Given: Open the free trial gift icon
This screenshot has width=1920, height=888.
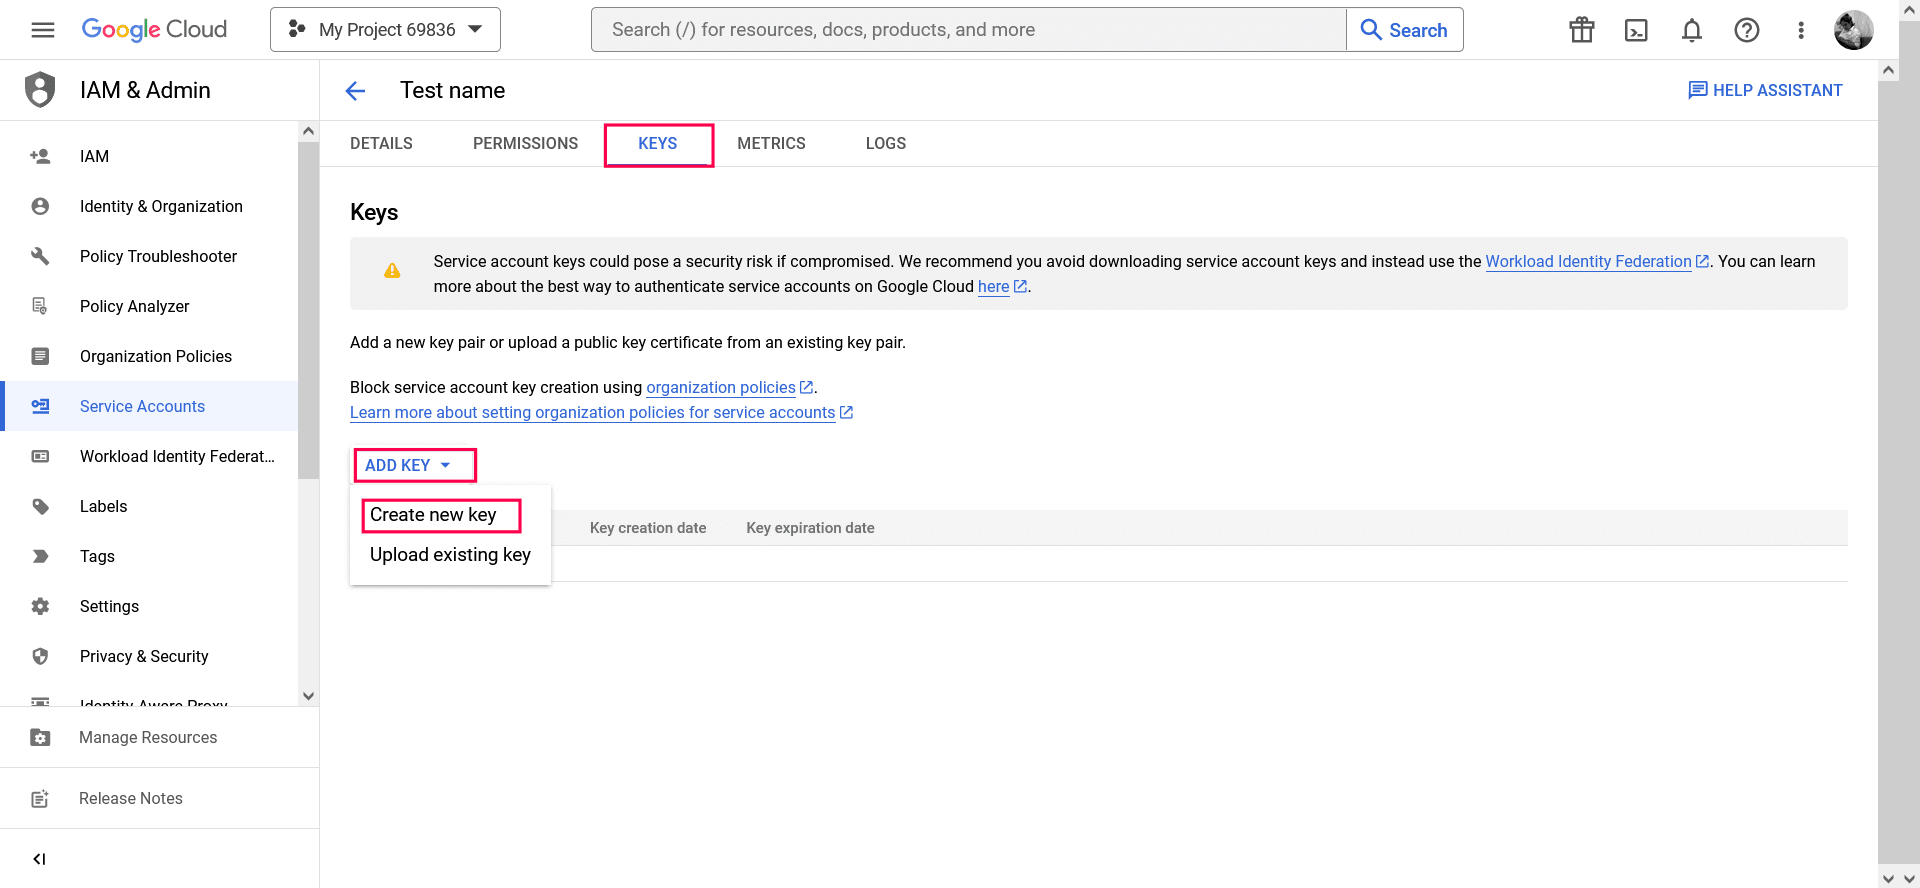Looking at the screenshot, I should click(x=1582, y=30).
